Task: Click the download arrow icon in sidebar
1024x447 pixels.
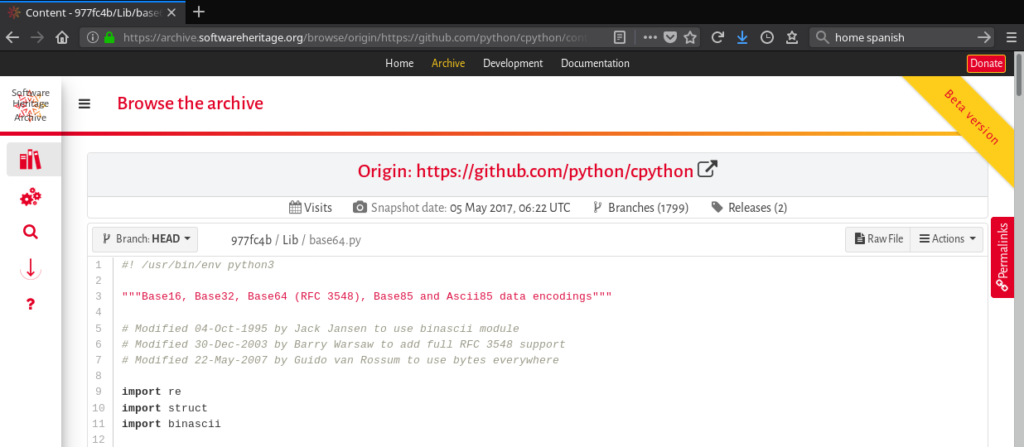Action: pyautogui.click(x=30, y=268)
